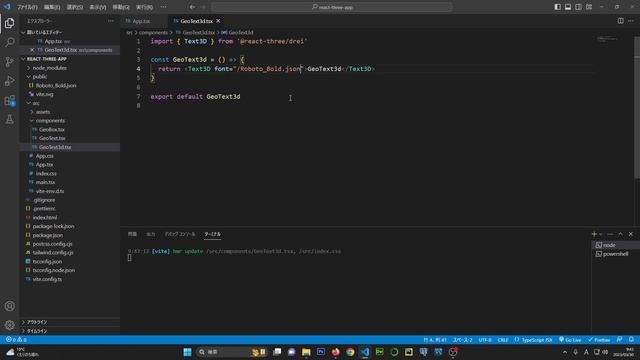Open the Edit menu

[x=52, y=7]
